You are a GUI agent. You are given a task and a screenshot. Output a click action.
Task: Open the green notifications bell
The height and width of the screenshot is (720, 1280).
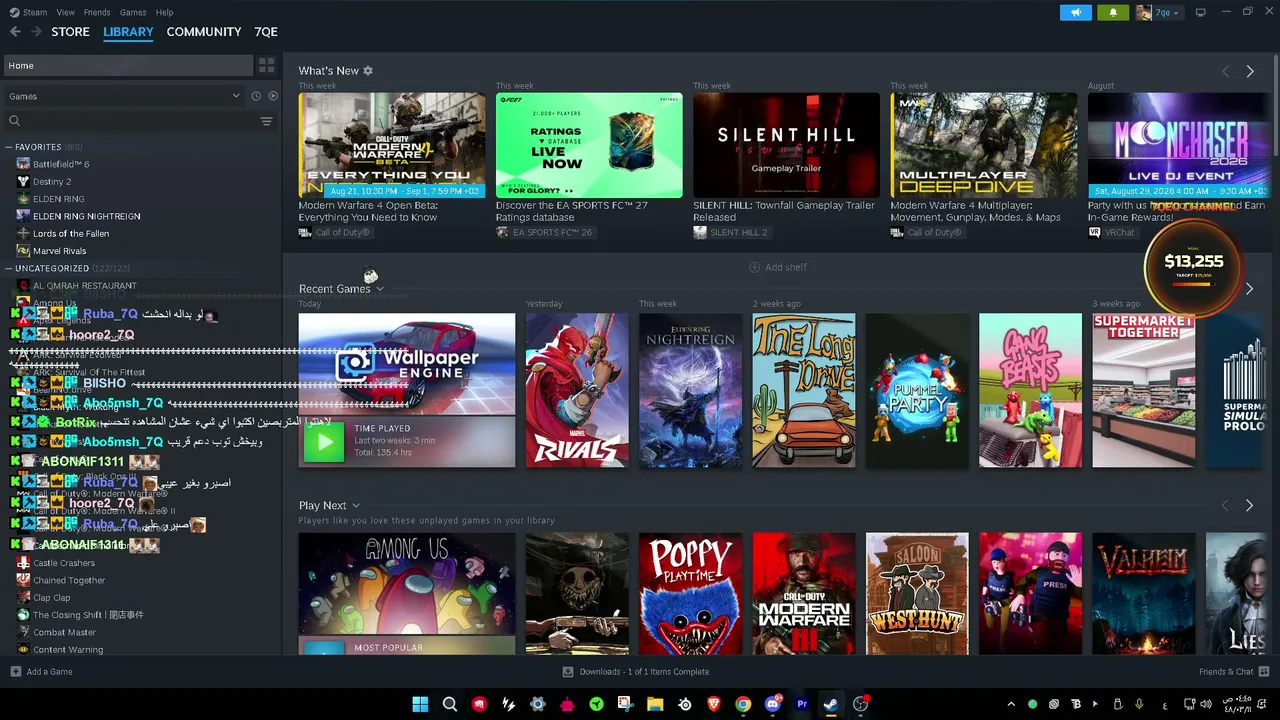[x=1113, y=12]
